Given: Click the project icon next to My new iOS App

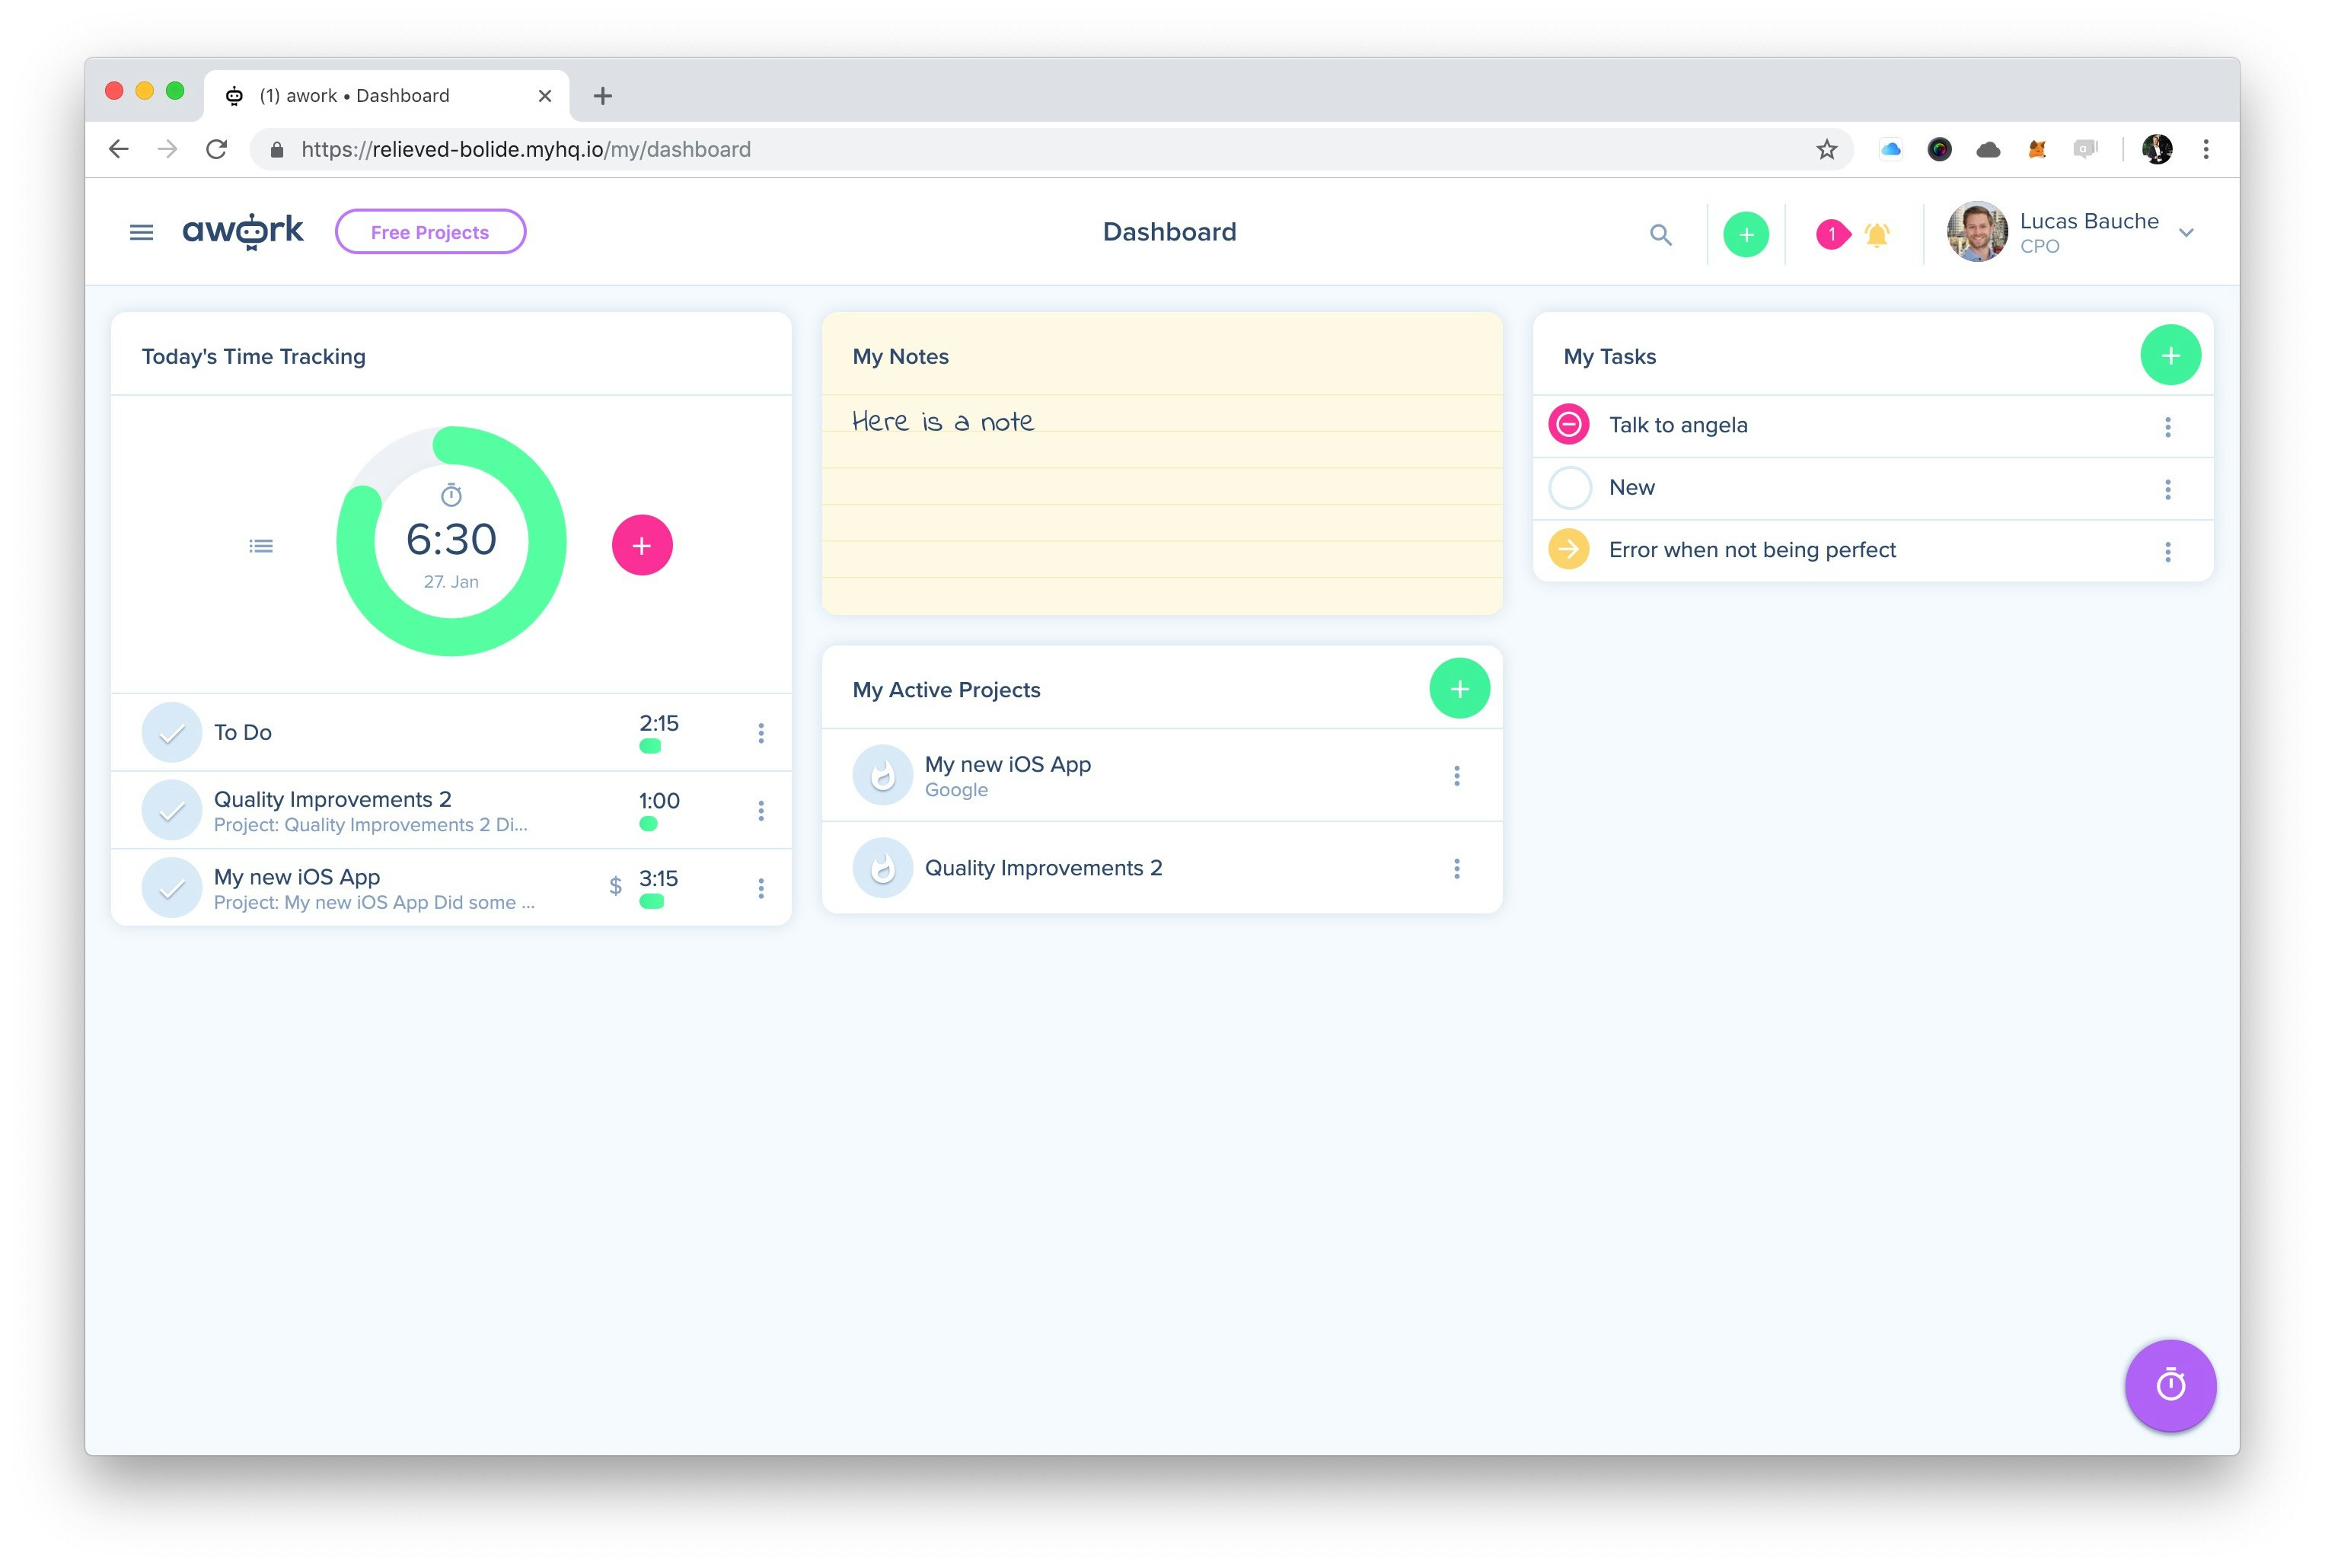Looking at the screenshot, I should [882, 774].
